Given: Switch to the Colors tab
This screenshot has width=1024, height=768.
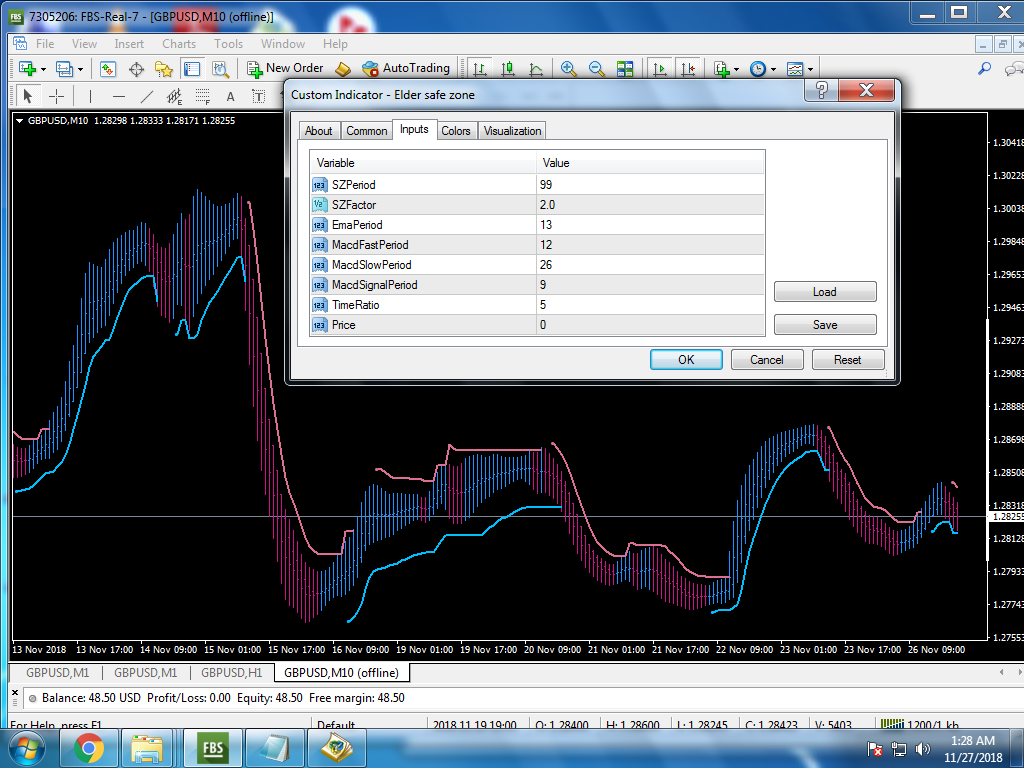Looking at the screenshot, I should coord(456,131).
